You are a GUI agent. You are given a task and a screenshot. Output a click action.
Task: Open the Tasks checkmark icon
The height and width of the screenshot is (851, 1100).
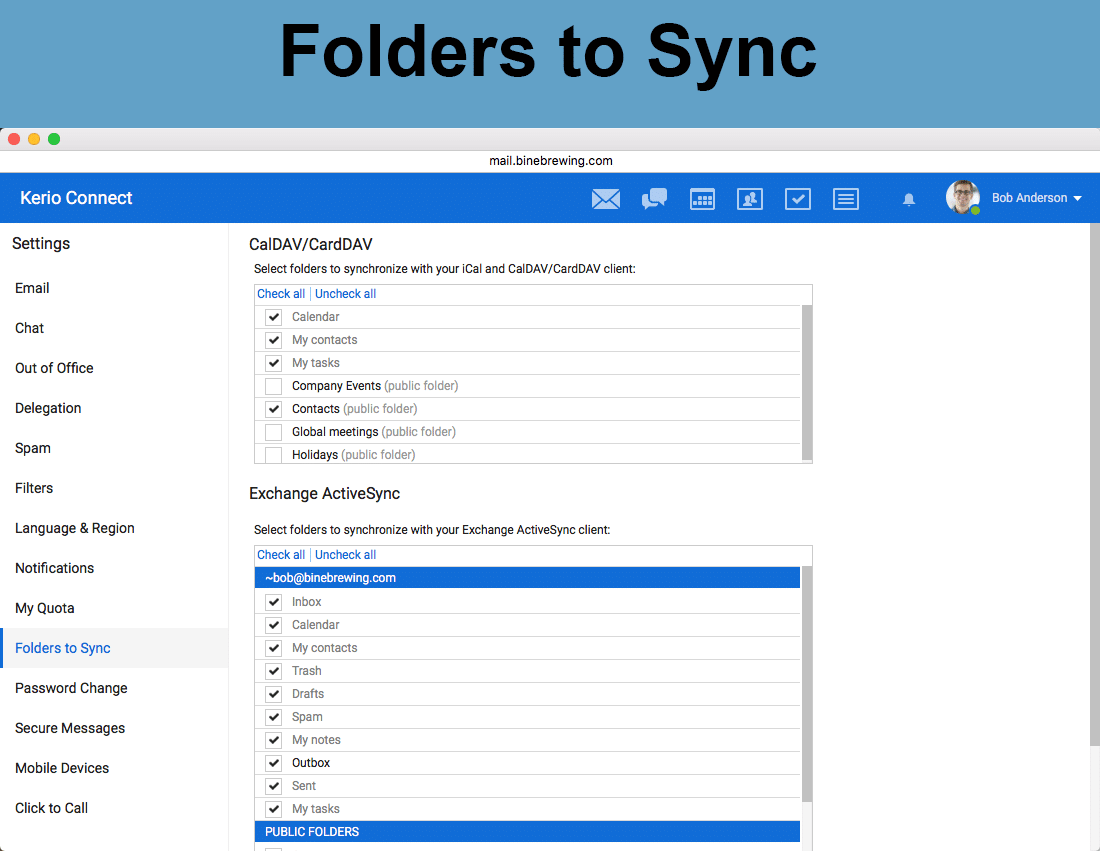tap(798, 199)
